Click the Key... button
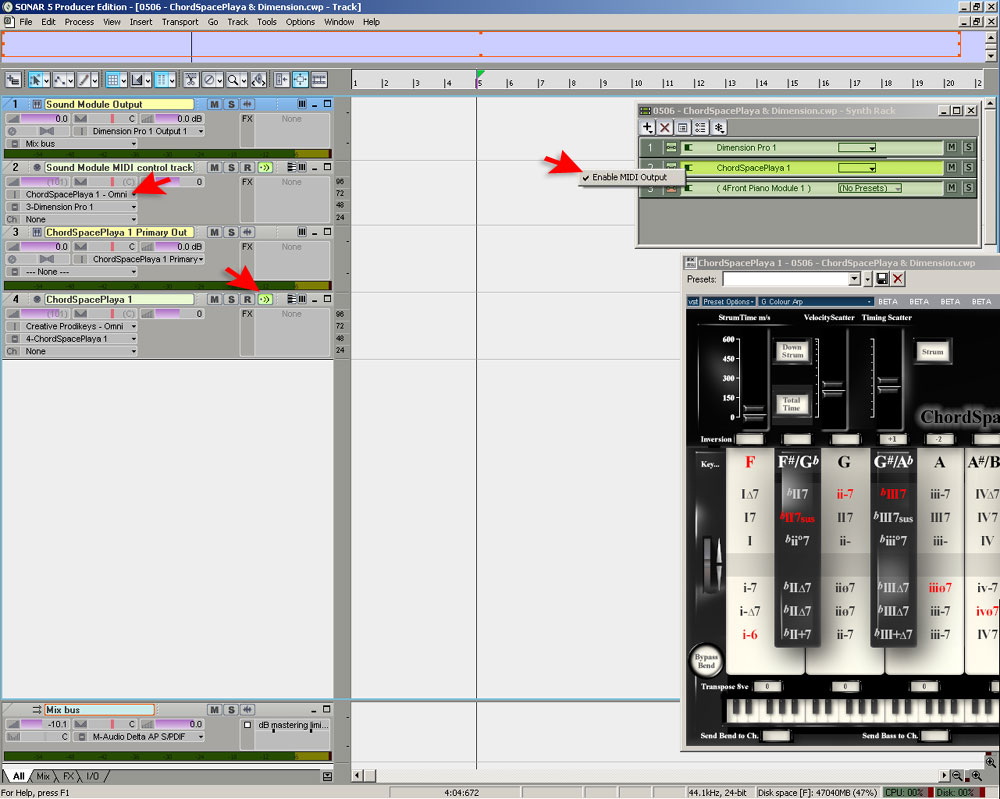The width and height of the screenshot is (1000, 799). coord(710,464)
